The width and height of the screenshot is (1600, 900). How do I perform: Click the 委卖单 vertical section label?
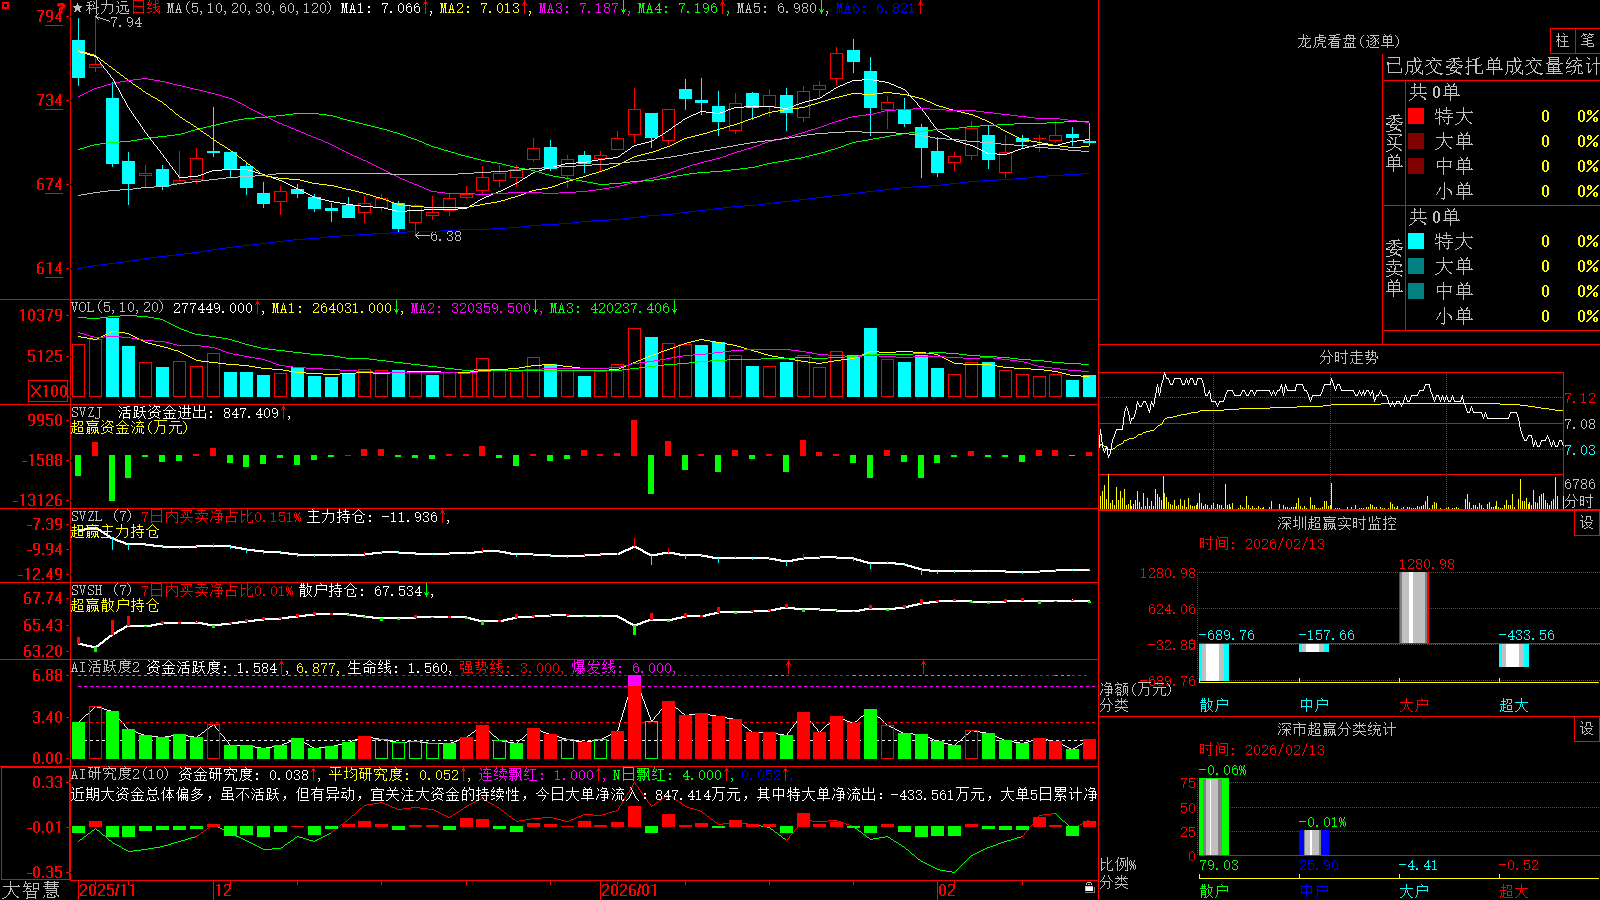point(1394,266)
